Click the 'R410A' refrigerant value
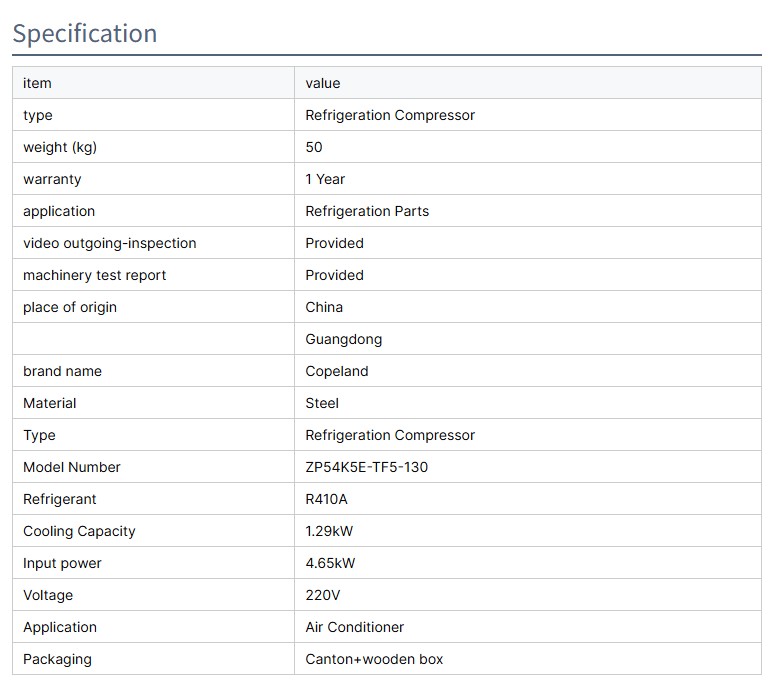 327,499
